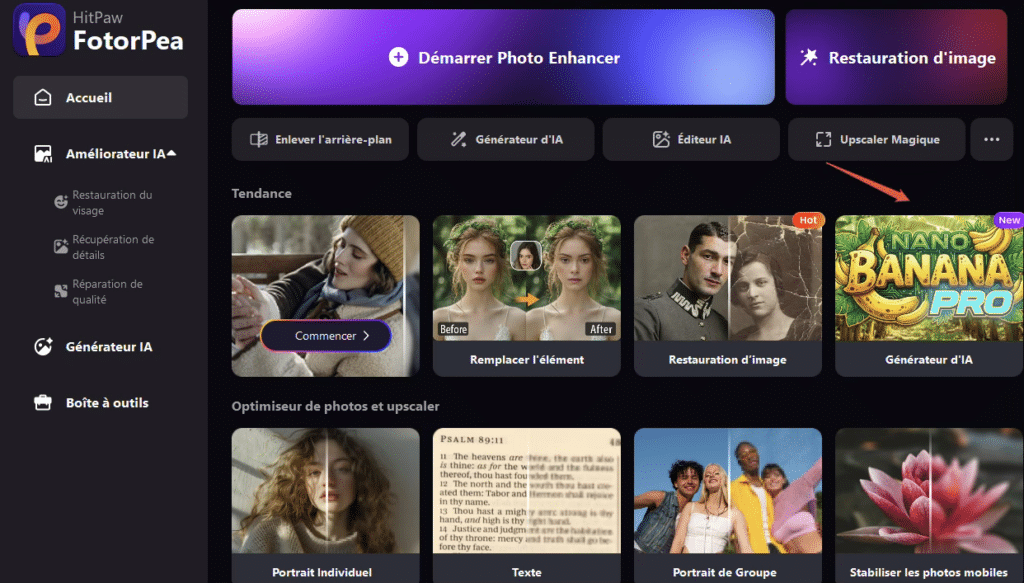The width and height of the screenshot is (1024, 583).
Task: Open the Upscaler Magique tool
Action: tap(876, 140)
